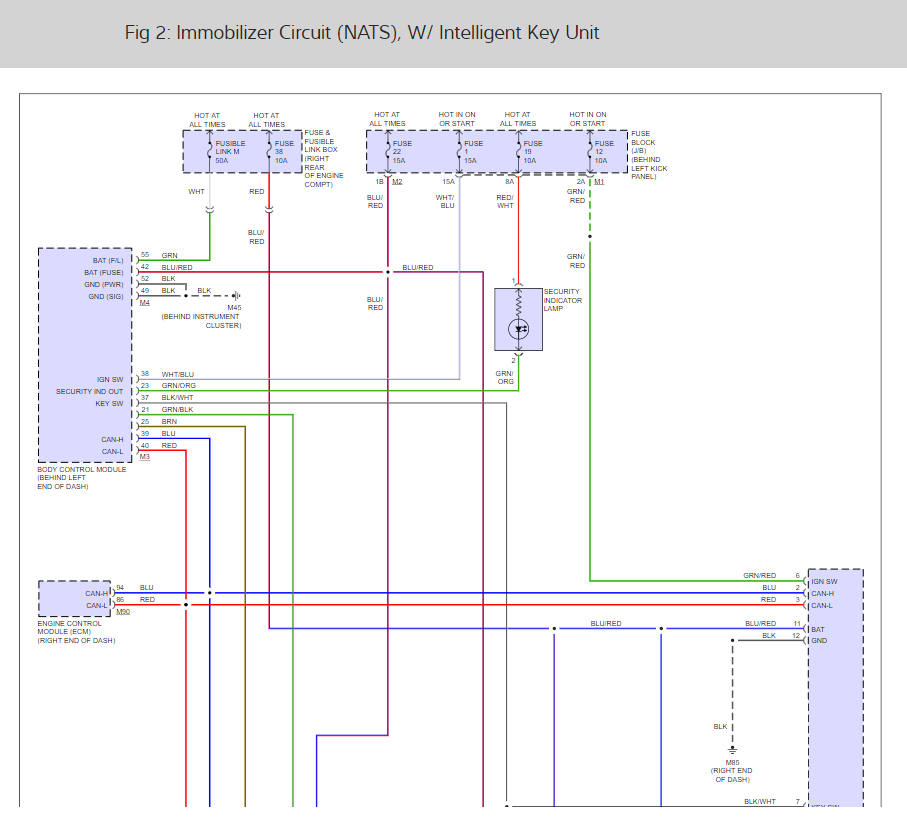Viewport: 907px width, 828px height.
Task: Click pin number '94' at ECM
Action: click(120, 587)
